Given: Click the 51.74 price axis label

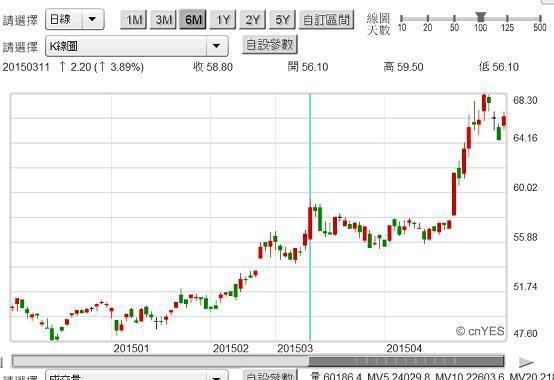Looking at the screenshot, I should pyautogui.click(x=525, y=286).
